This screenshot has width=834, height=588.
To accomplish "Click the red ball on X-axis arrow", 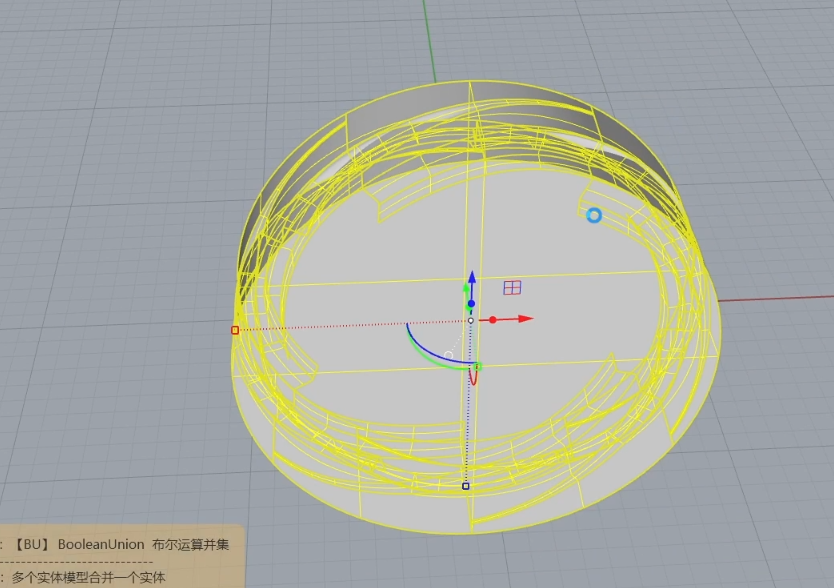I will point(493,320).
